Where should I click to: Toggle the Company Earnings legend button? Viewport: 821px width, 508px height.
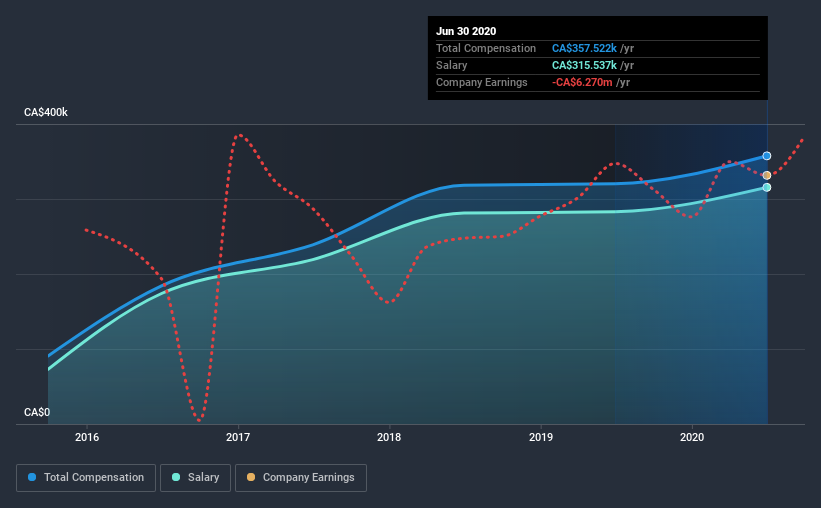click(301, 478)
